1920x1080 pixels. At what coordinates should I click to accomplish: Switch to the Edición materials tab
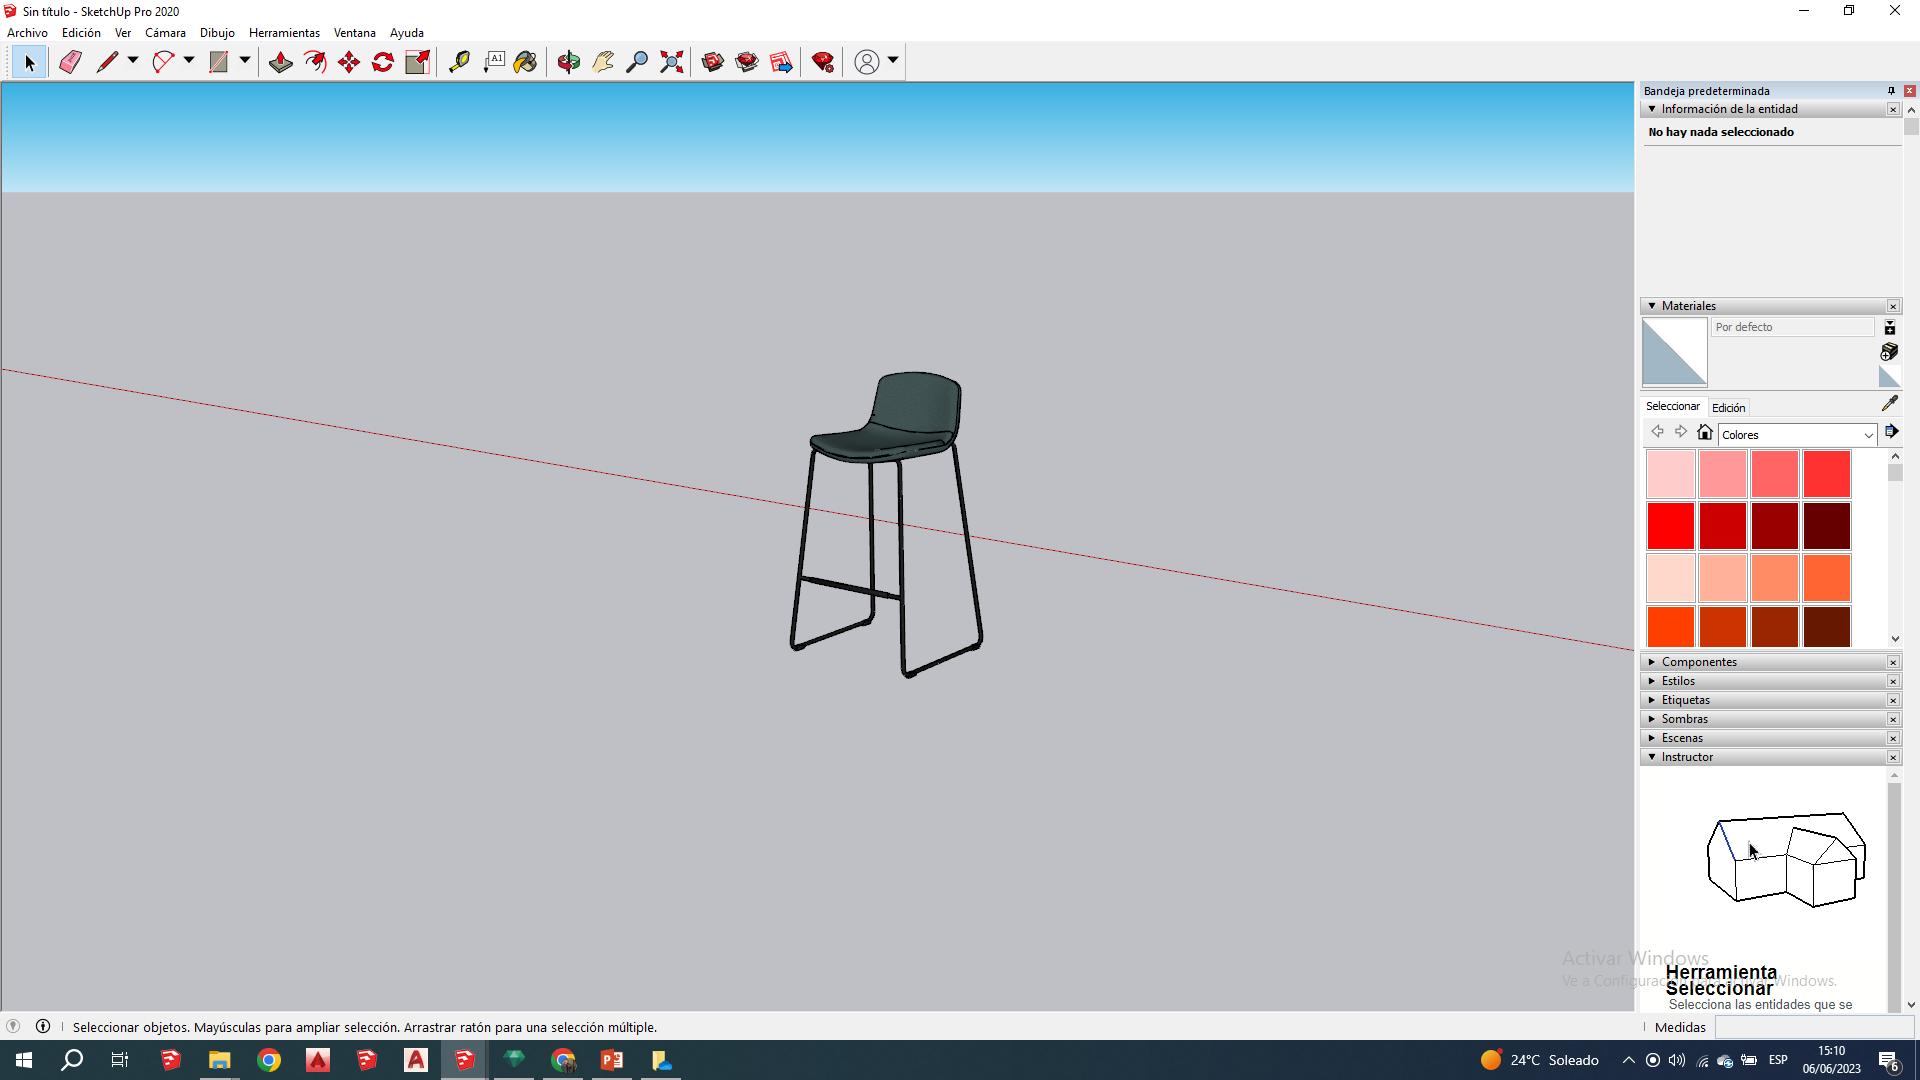tap(1728, 408)
